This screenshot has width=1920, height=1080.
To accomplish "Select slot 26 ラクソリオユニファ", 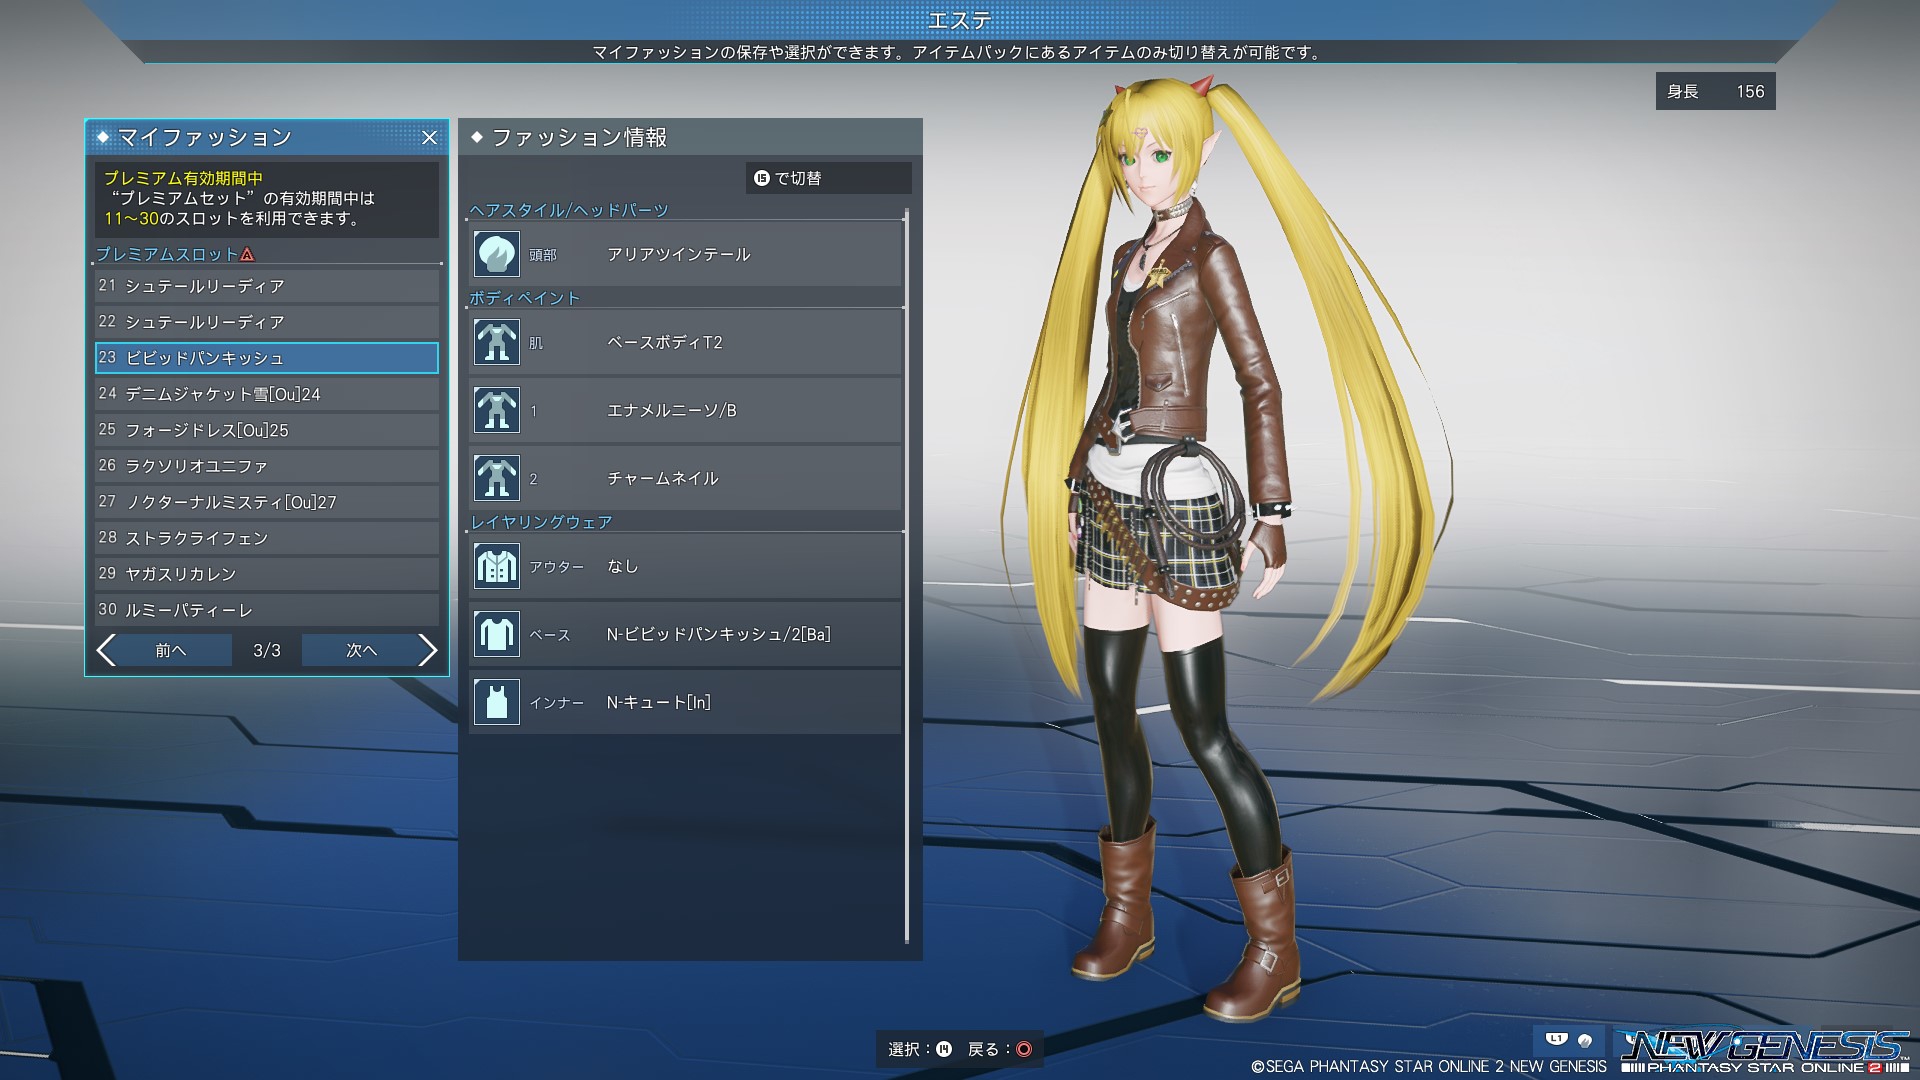I will pyautogui.click(x=267, y=466).
